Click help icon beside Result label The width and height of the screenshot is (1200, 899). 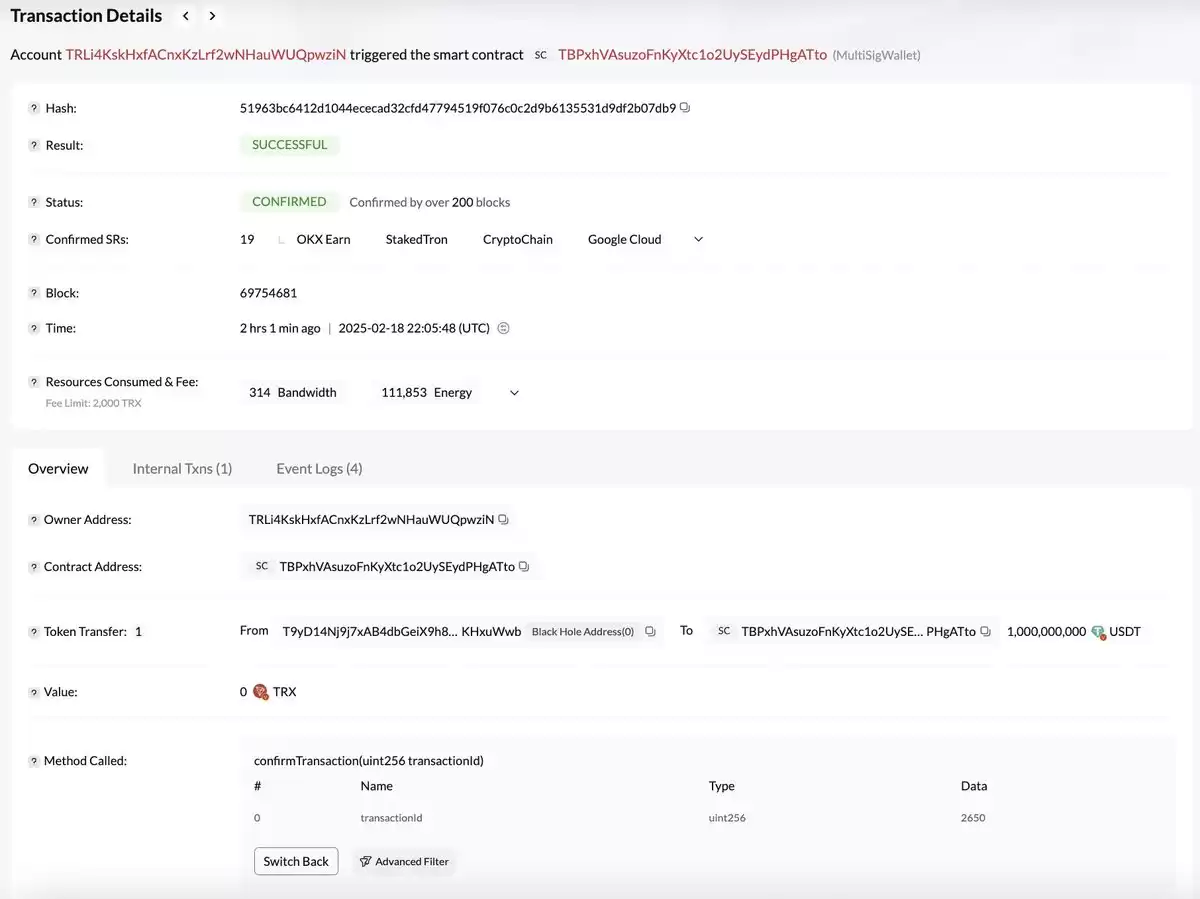click(x=34, y=145)
